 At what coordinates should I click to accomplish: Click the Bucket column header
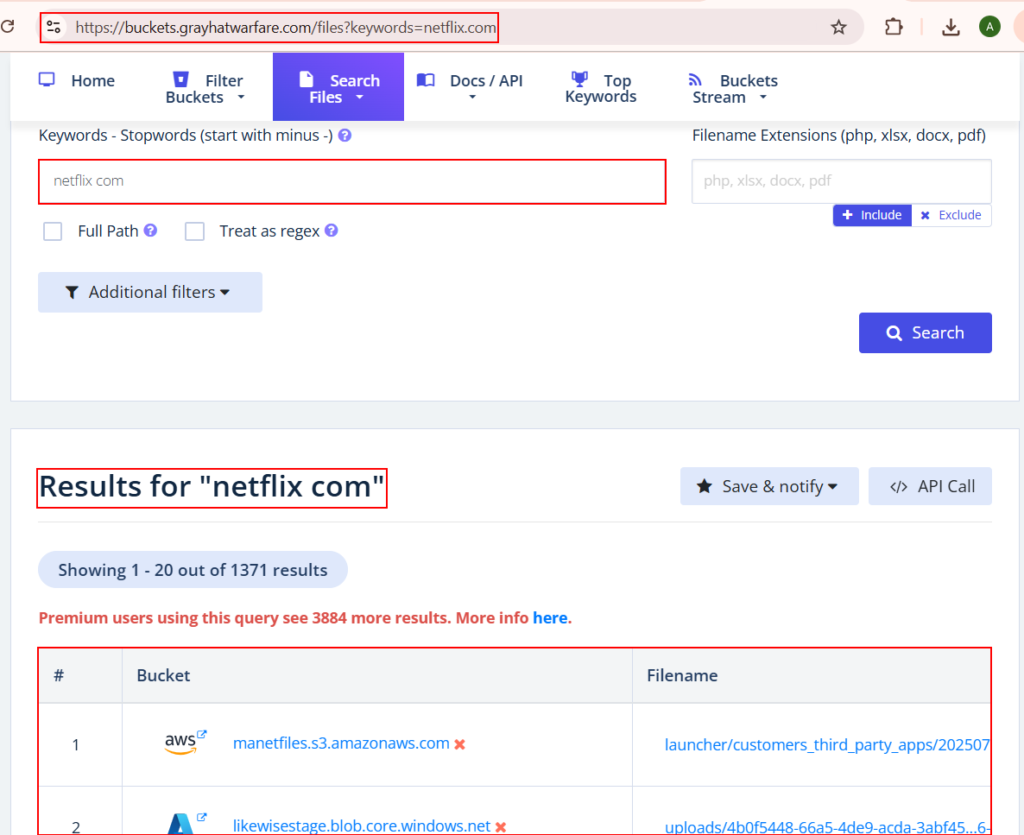point(163,675)
